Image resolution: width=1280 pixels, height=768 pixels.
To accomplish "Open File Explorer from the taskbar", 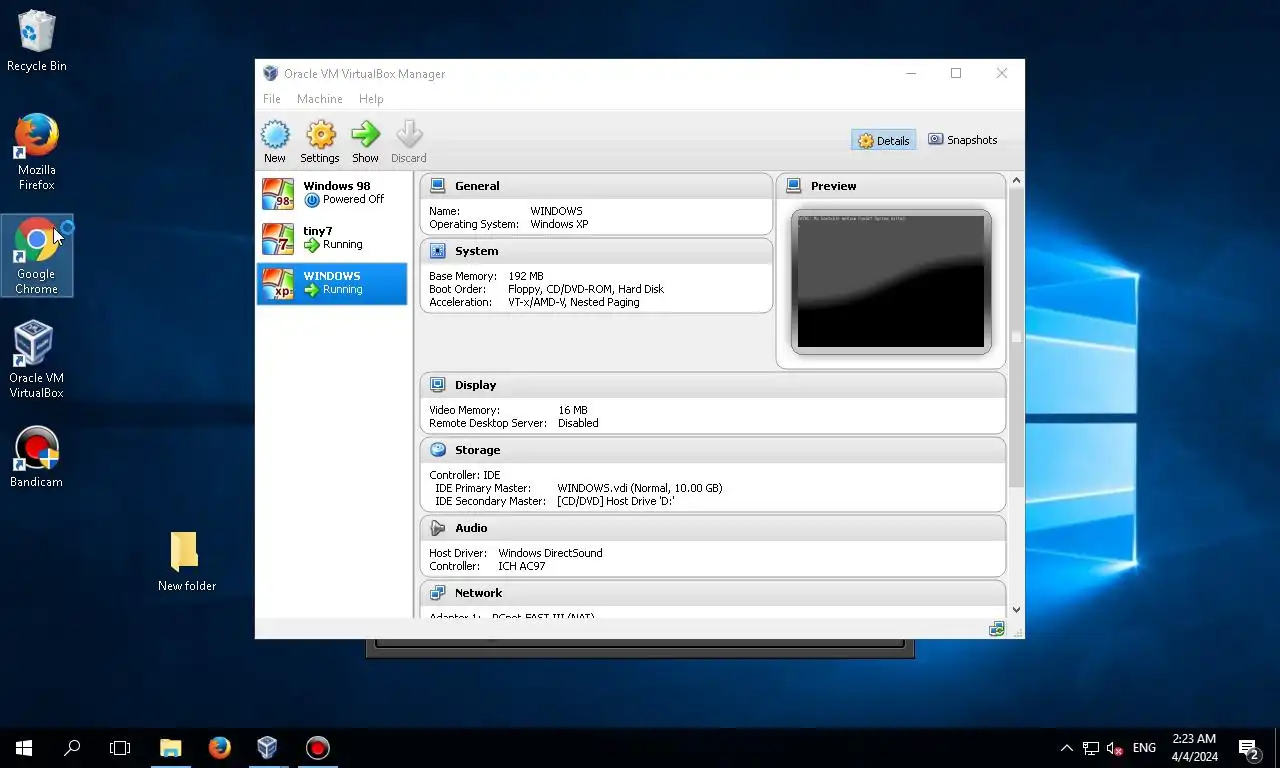I will (171, 747).
